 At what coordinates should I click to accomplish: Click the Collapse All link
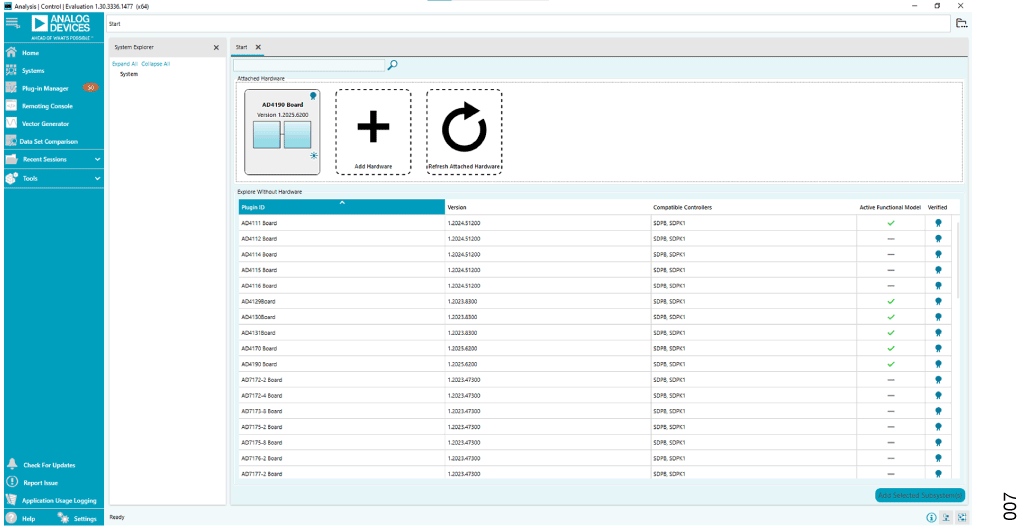(155, 63)
